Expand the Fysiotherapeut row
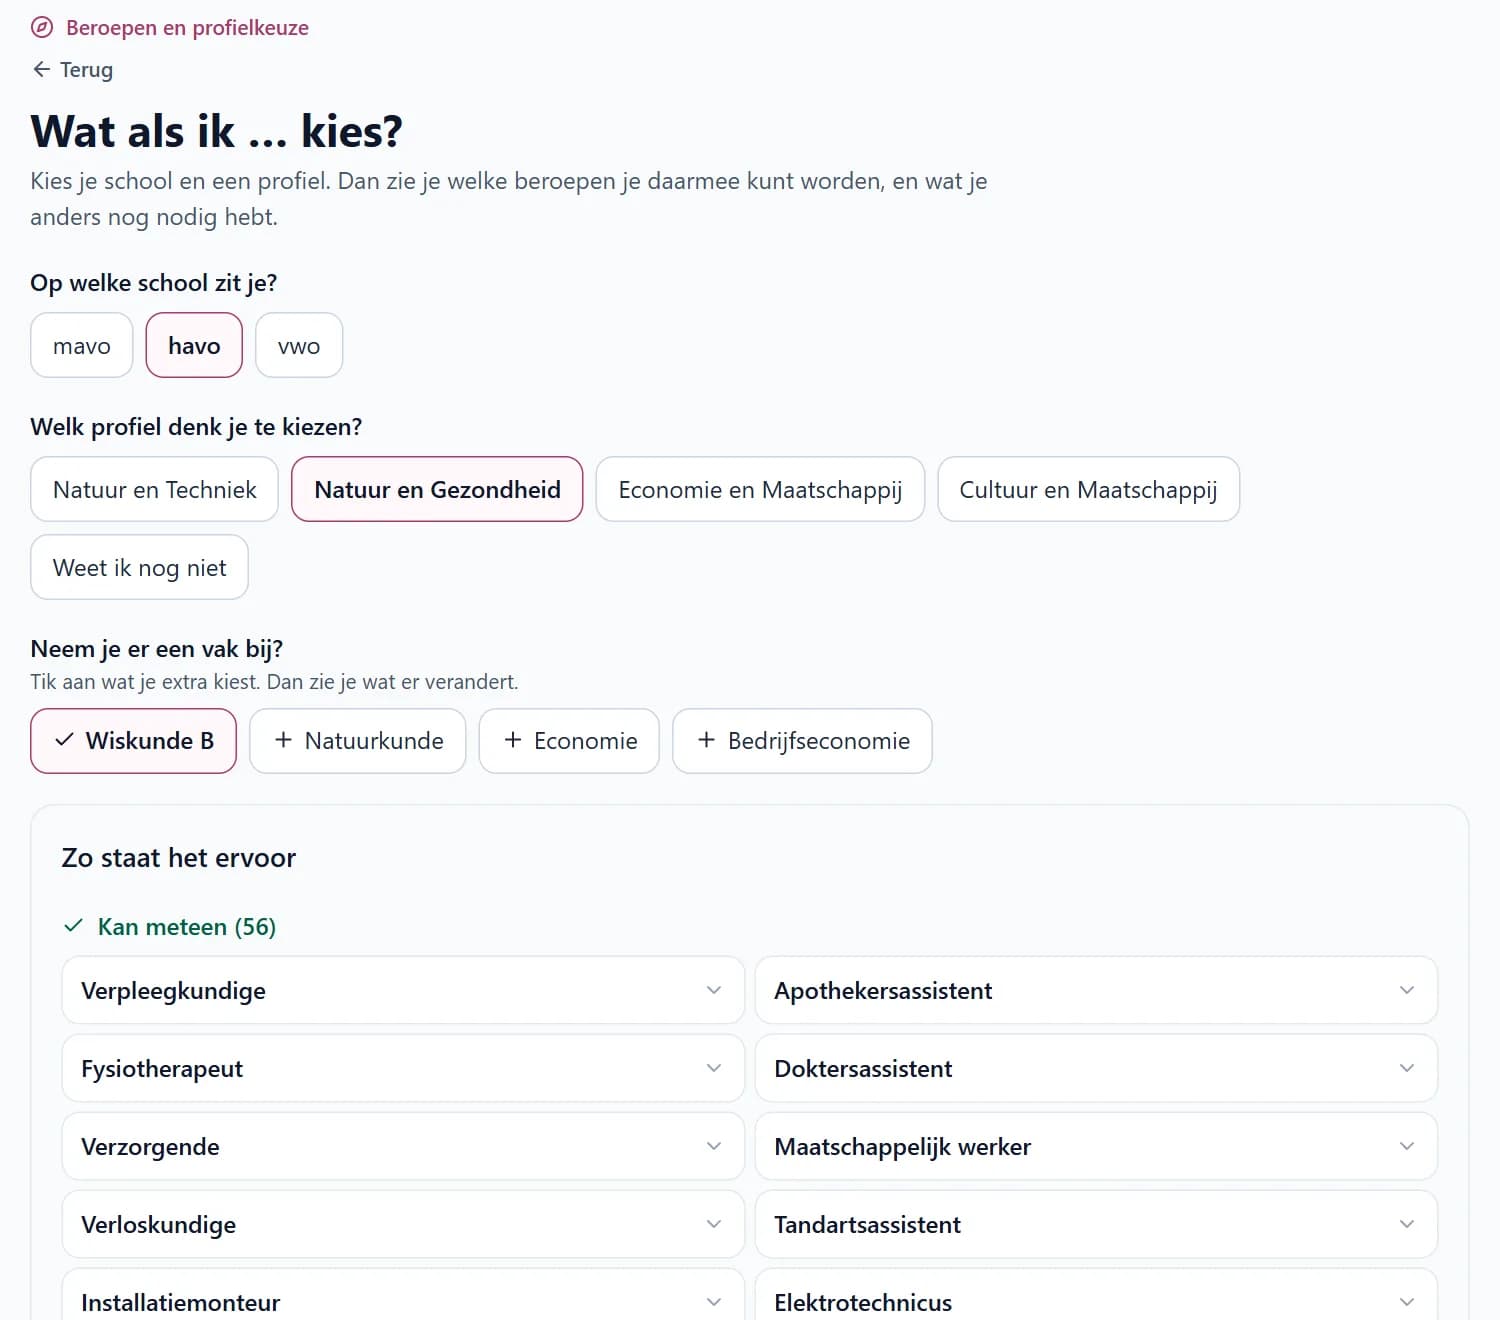This screenshot has width=1500, height=1320. [x=403, y=1068]
